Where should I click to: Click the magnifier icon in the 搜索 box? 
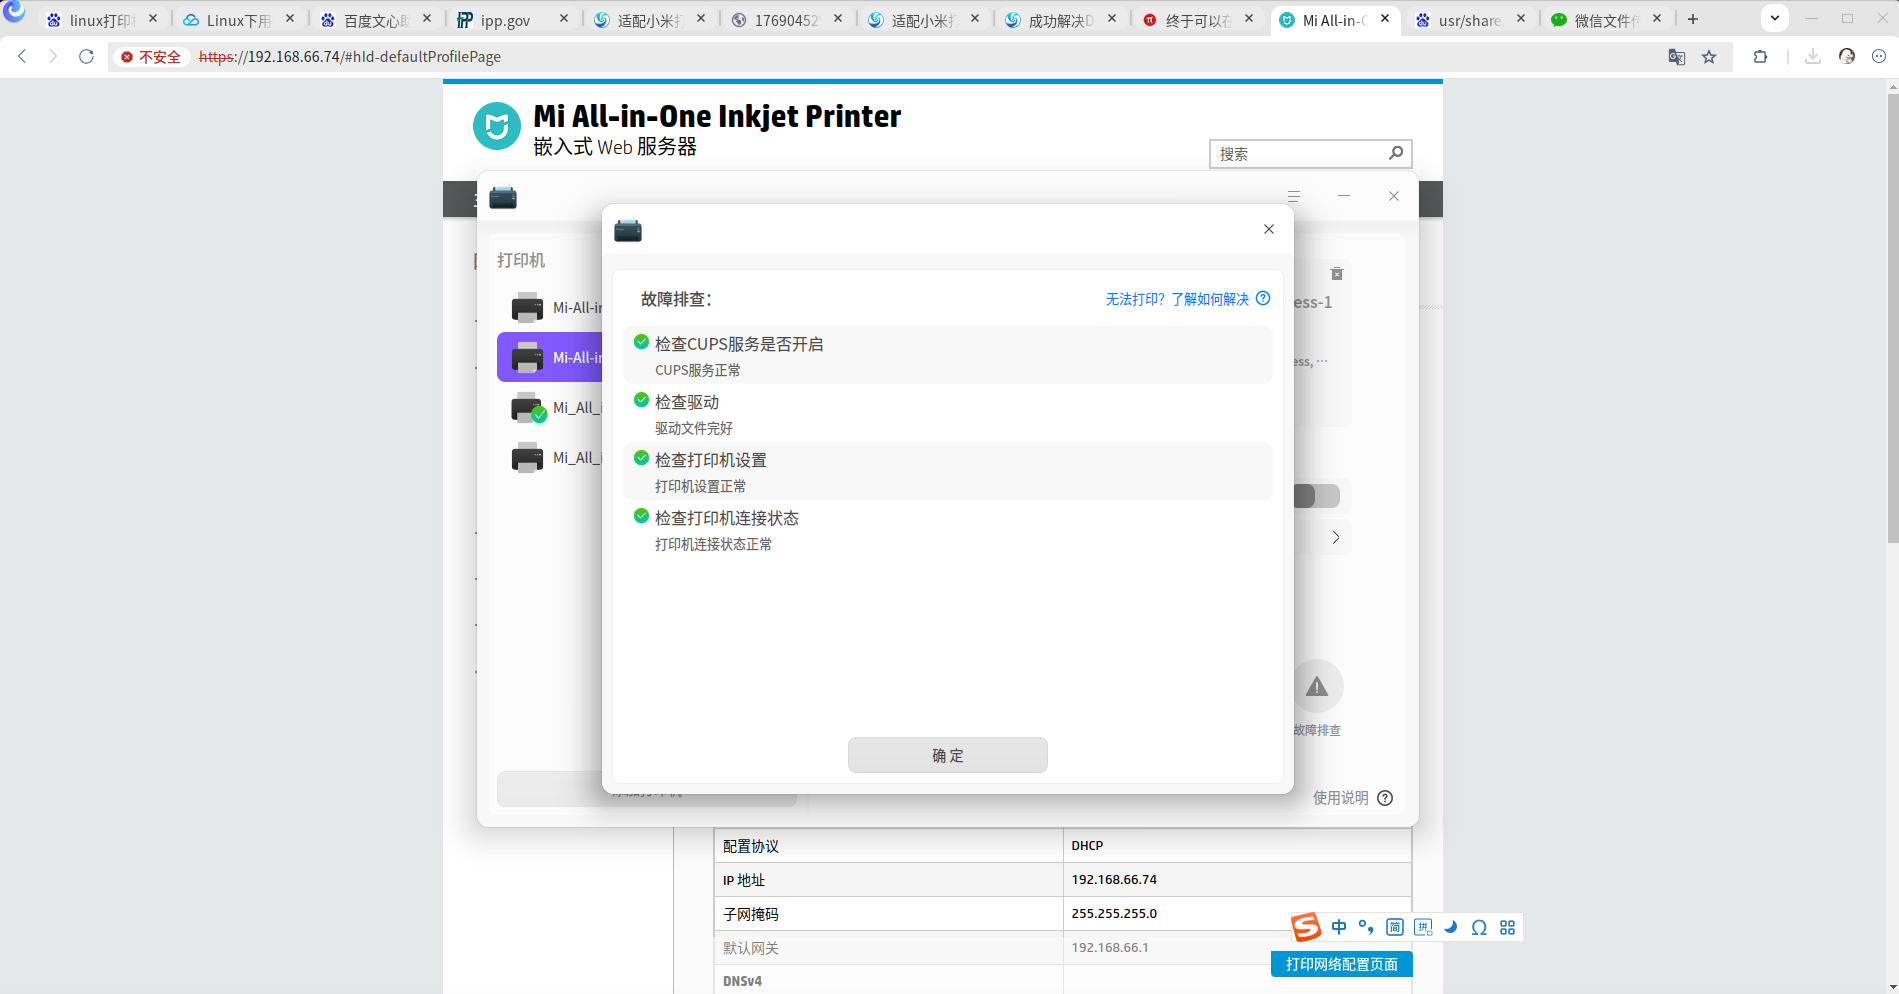coord(1396,153)
